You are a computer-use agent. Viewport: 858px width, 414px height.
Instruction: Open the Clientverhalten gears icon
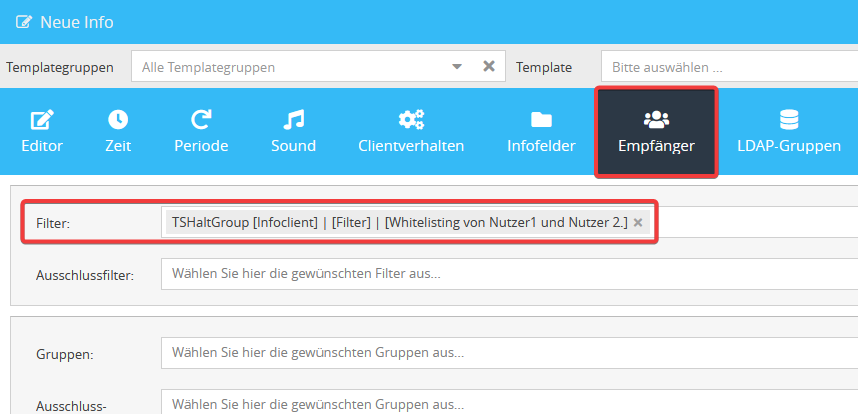411,120
